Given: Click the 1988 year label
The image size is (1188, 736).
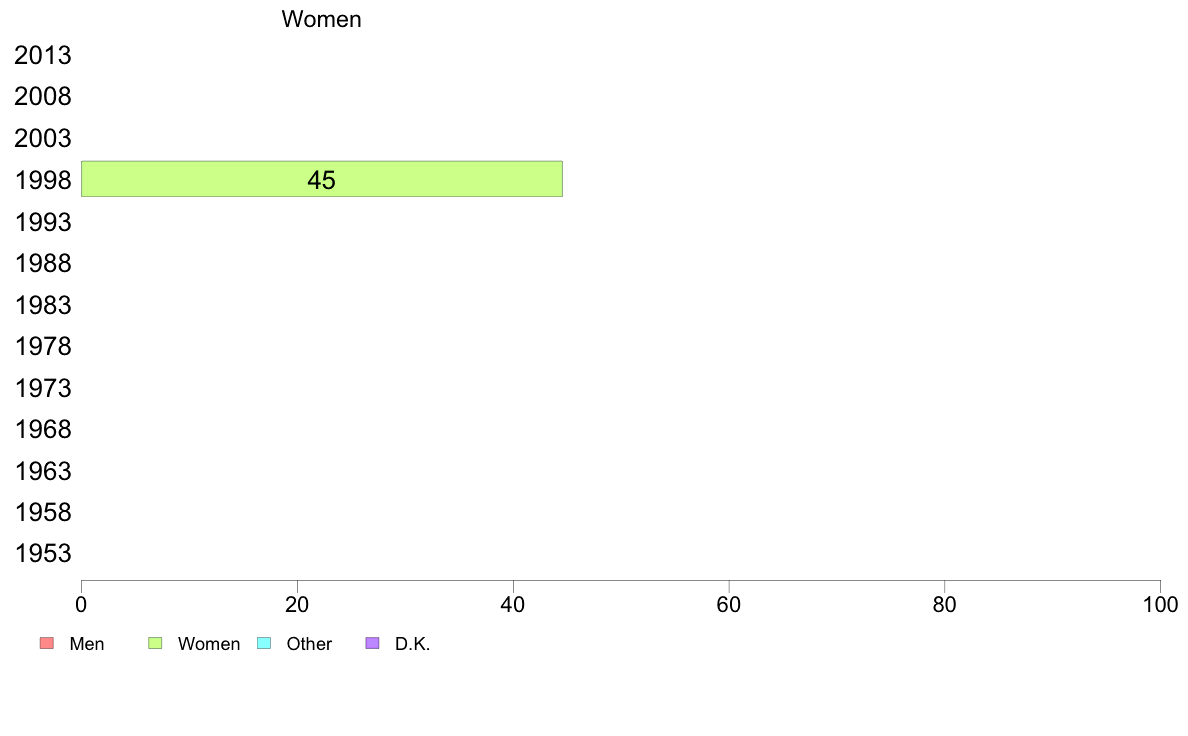Looking at the screenshot, I should [x=43, y=263].
